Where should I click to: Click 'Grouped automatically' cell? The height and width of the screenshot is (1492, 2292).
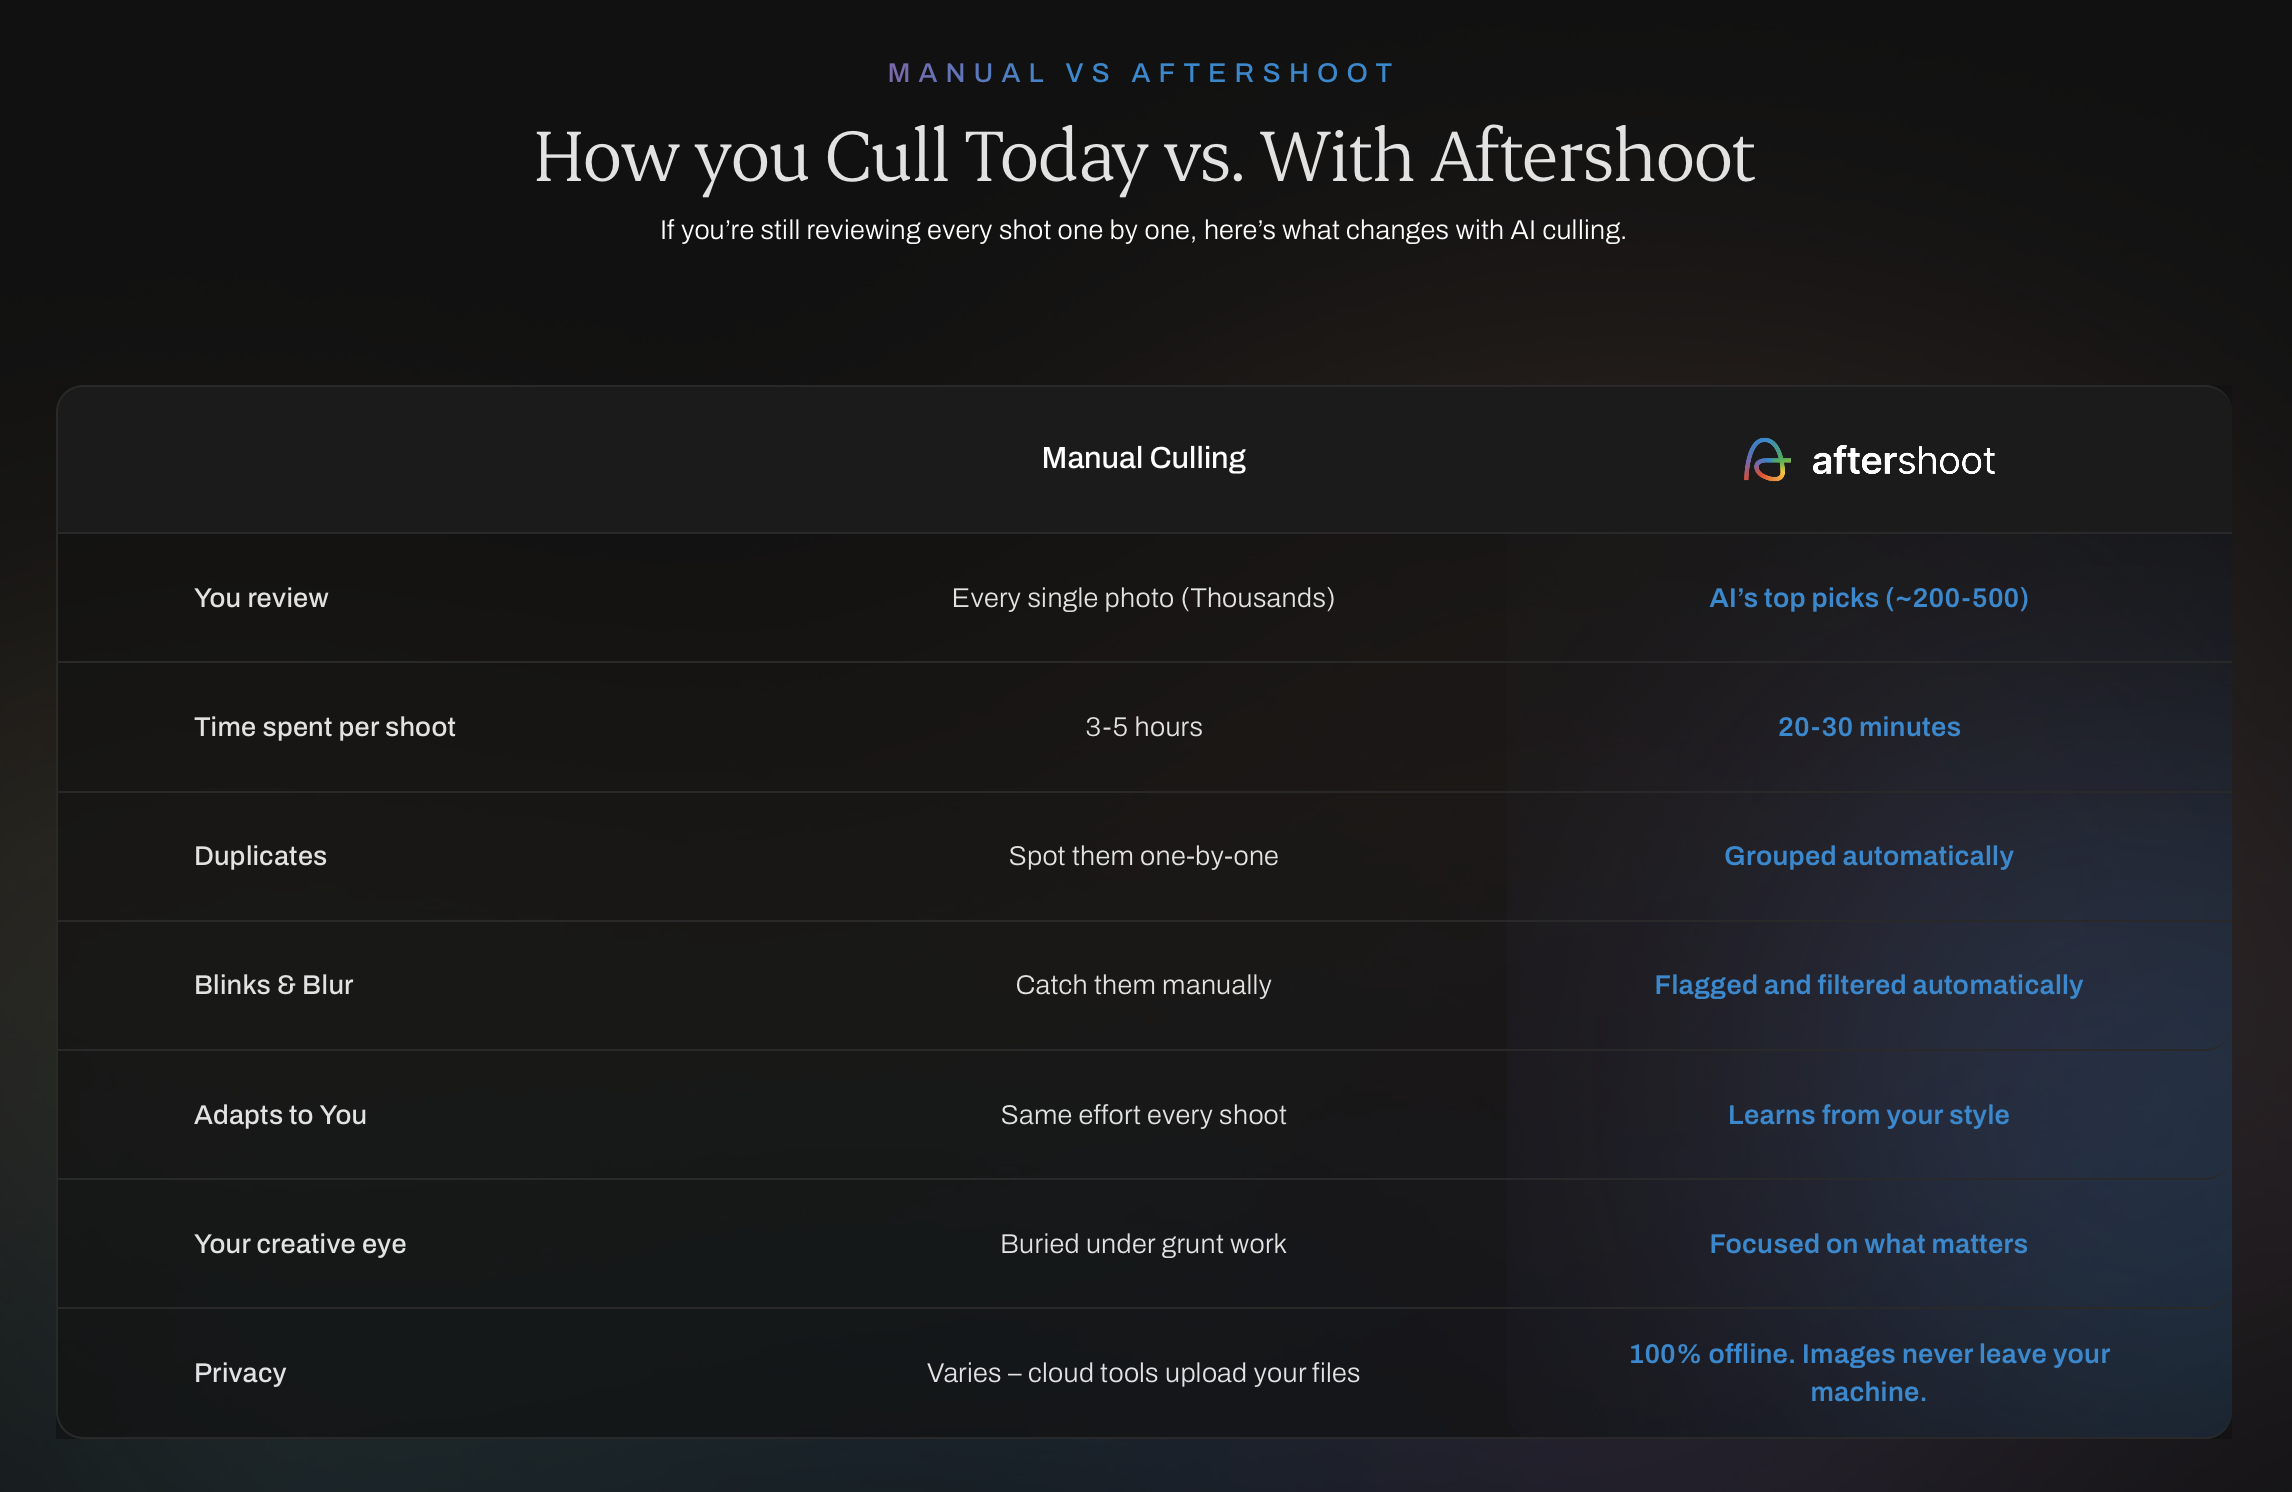(x=1868, y=856)
